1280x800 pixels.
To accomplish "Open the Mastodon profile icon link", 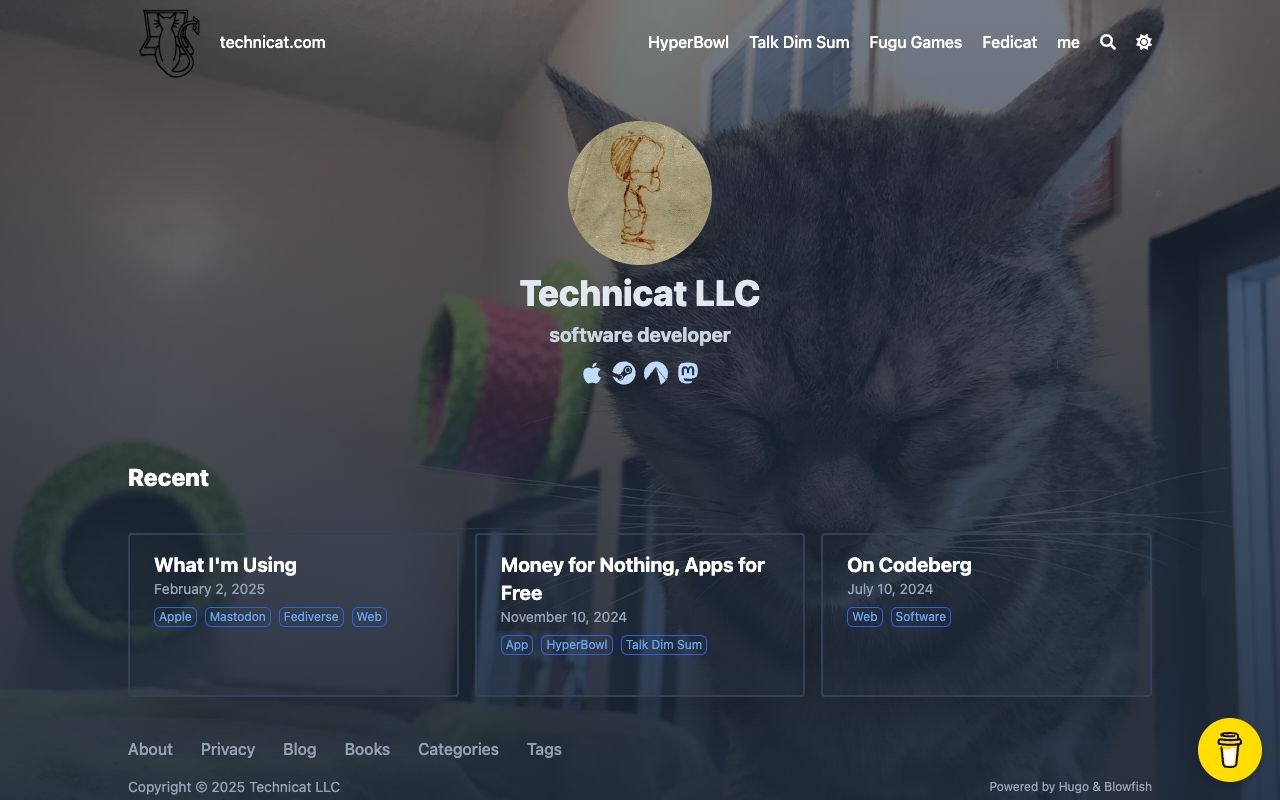I will coord(688,373).
